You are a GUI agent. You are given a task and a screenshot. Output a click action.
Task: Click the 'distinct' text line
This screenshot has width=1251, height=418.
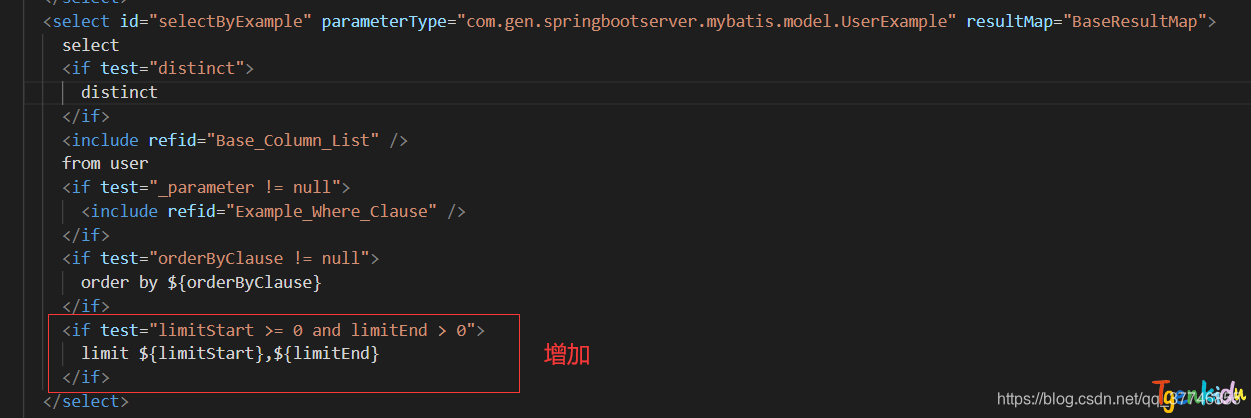click(x=119, y=92)
